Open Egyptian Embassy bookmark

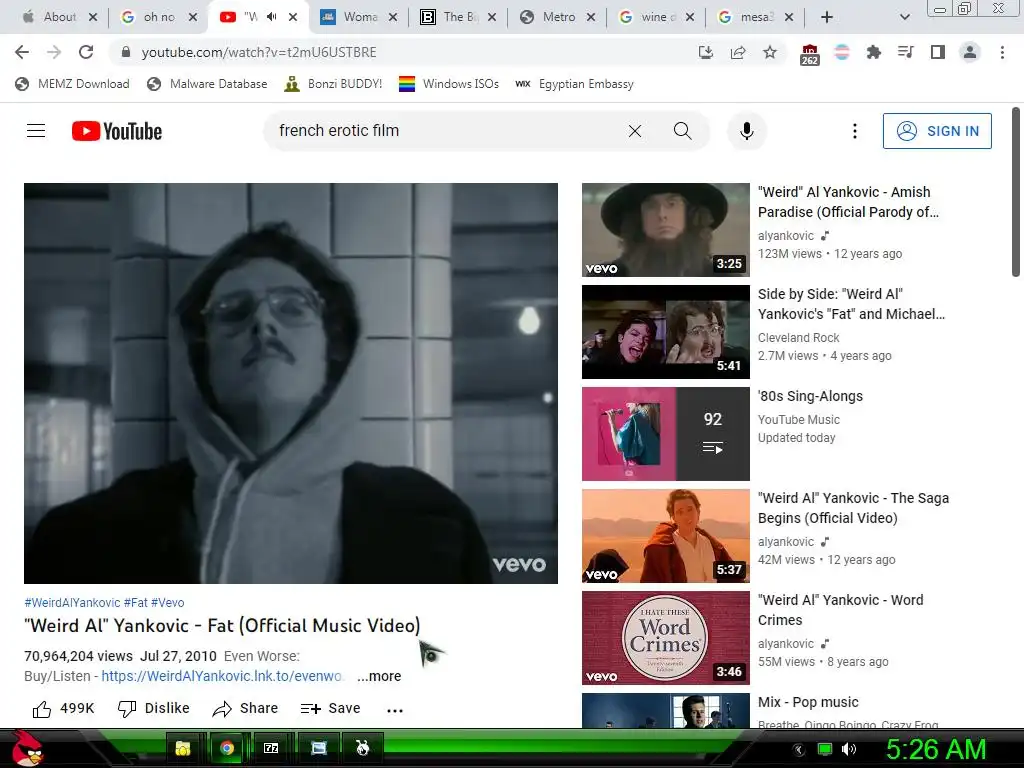(574, 84)
